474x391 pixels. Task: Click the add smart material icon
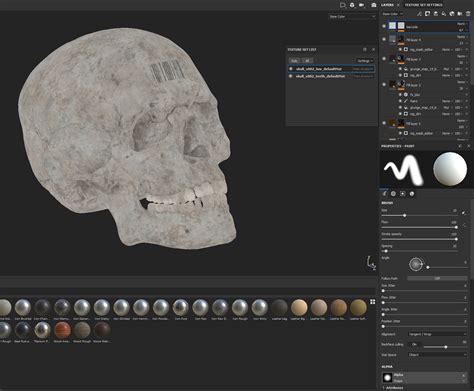coord(452,14)
